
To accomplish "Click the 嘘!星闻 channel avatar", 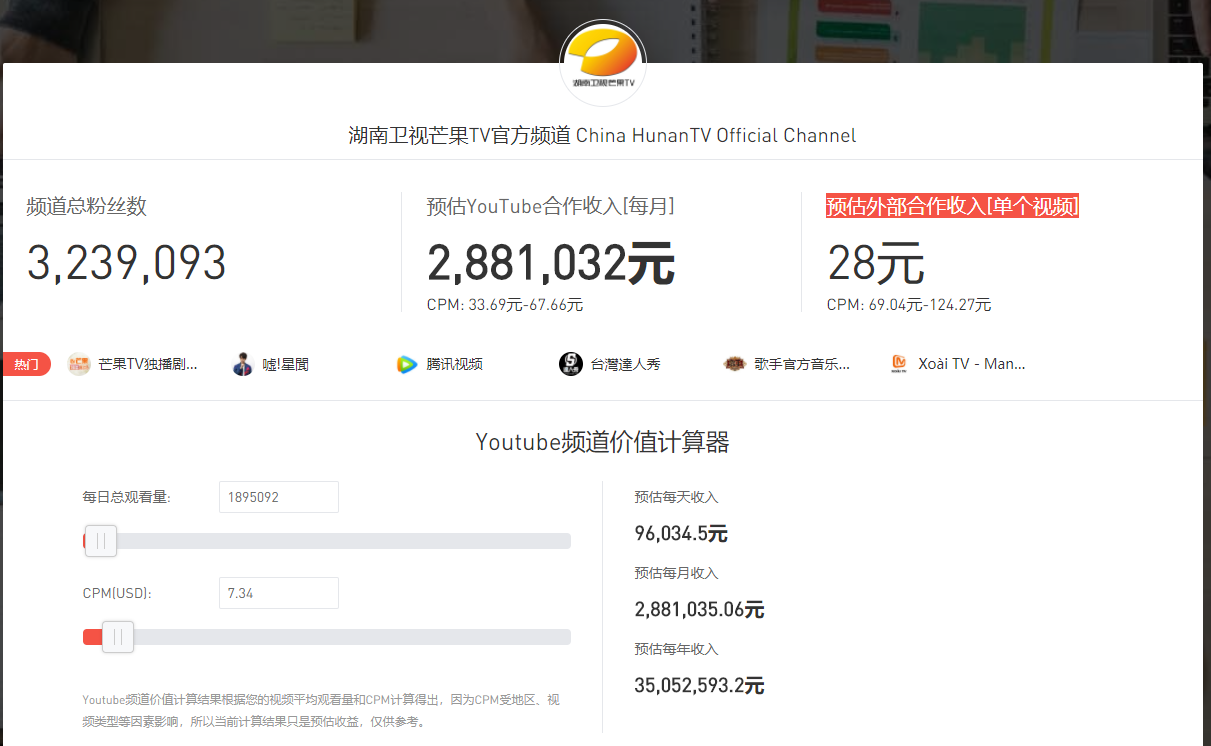I will point(243,364).
